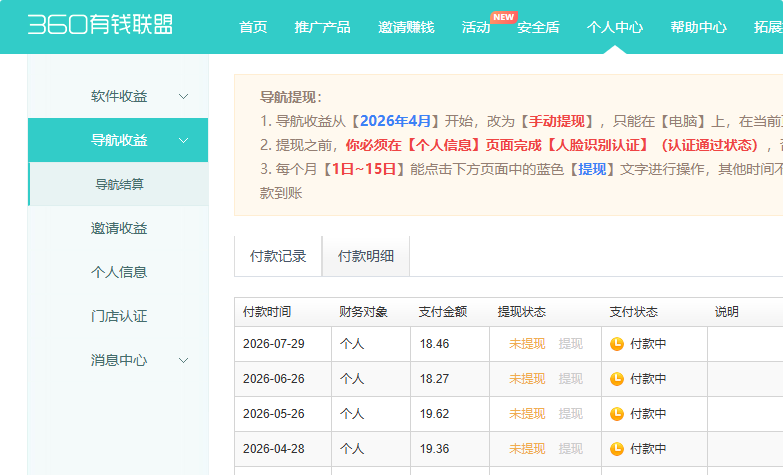Click the amount 18.46
The image size is (783, 475).
(x=434, y=344)
